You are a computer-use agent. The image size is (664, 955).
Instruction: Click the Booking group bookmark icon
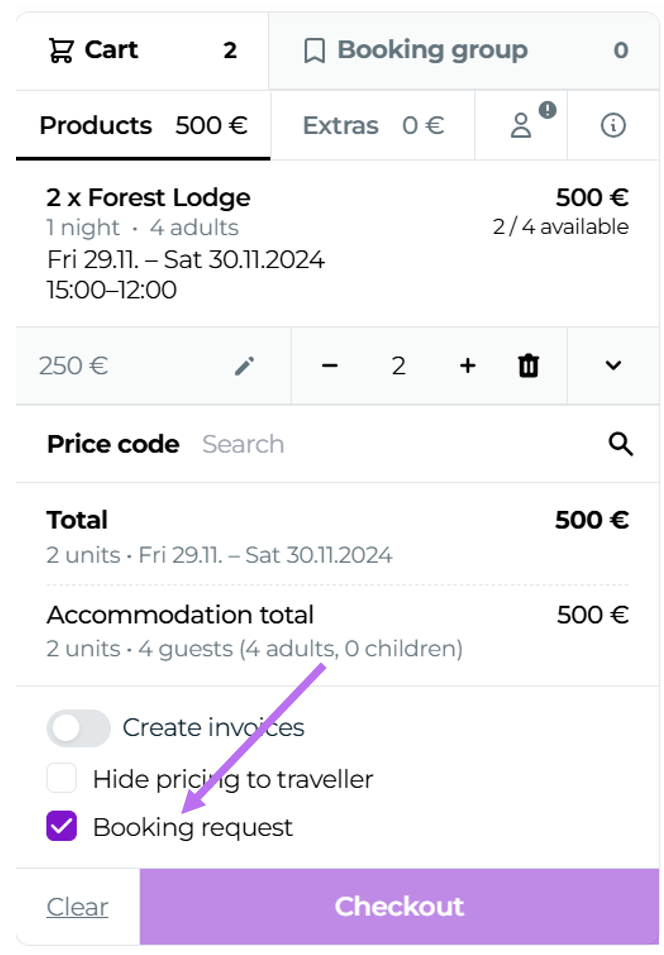pos(314,50)
